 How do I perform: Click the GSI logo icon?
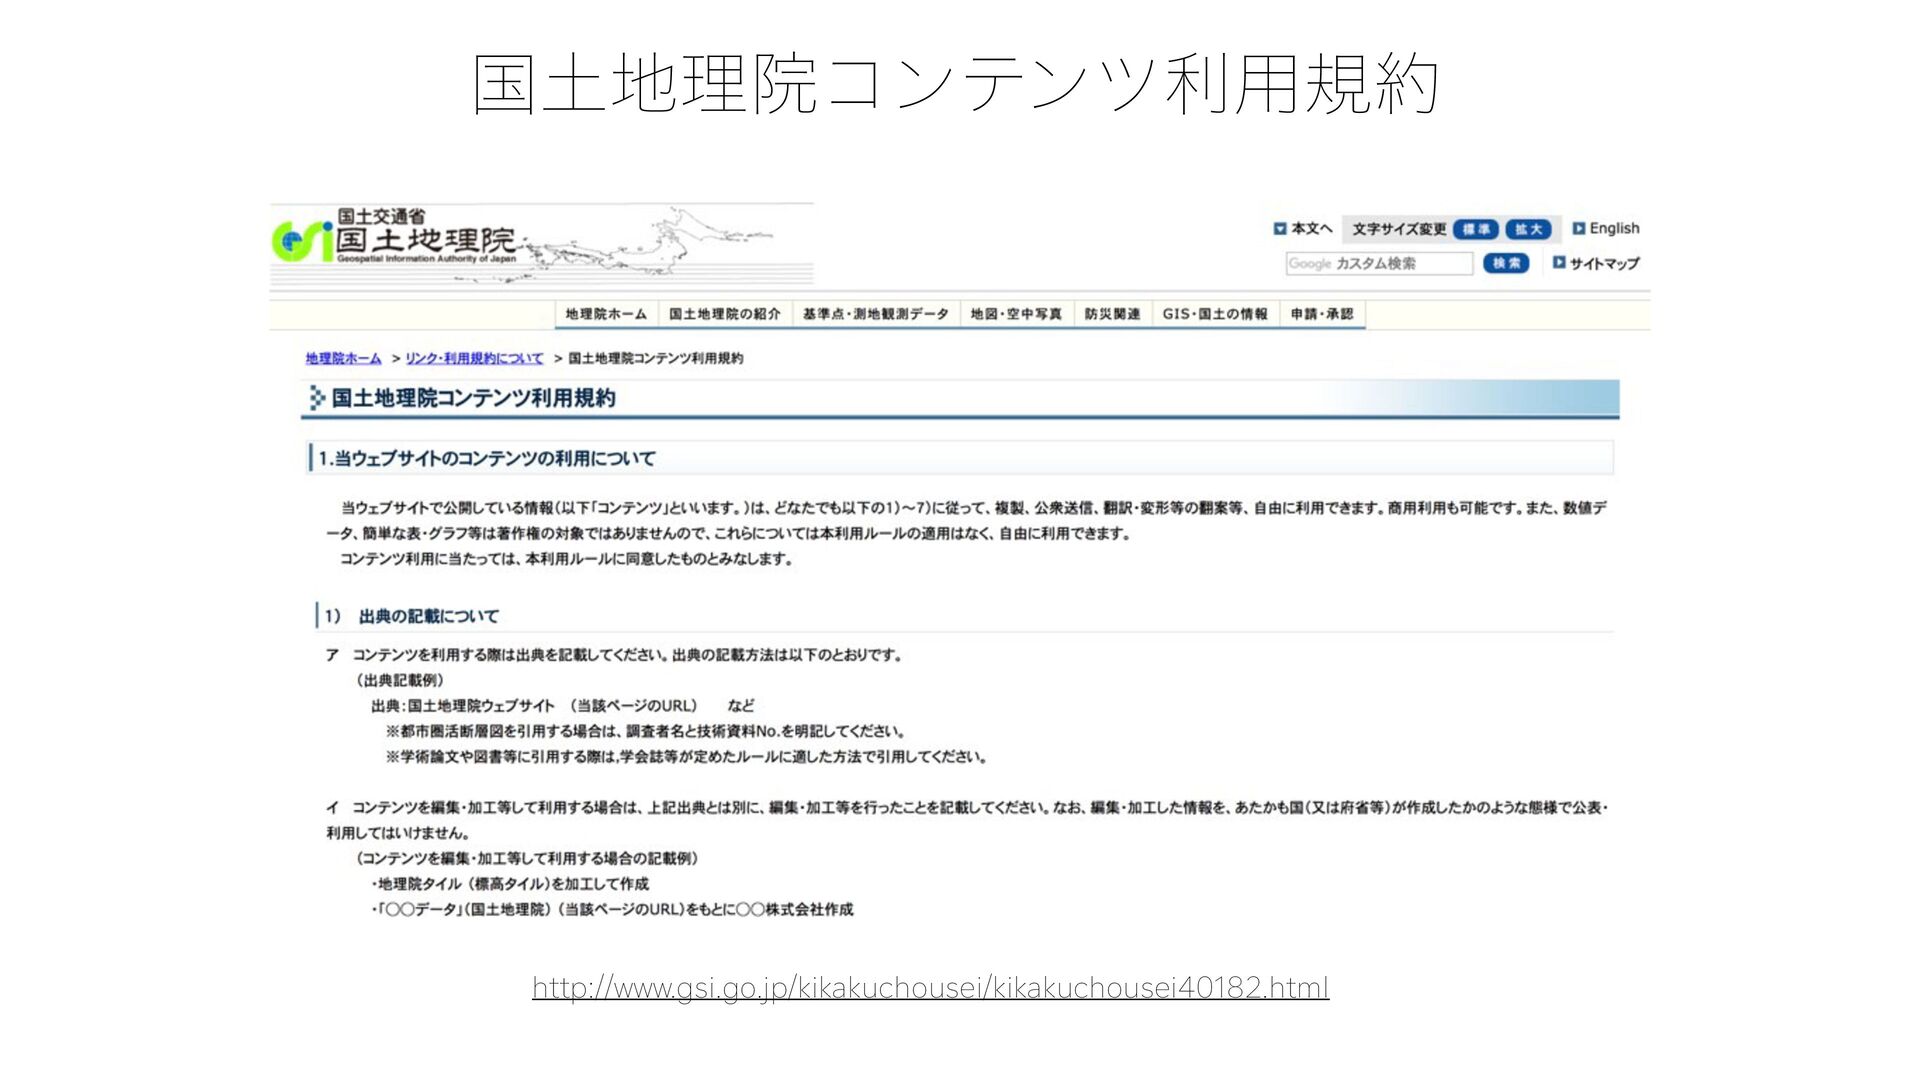301,241
